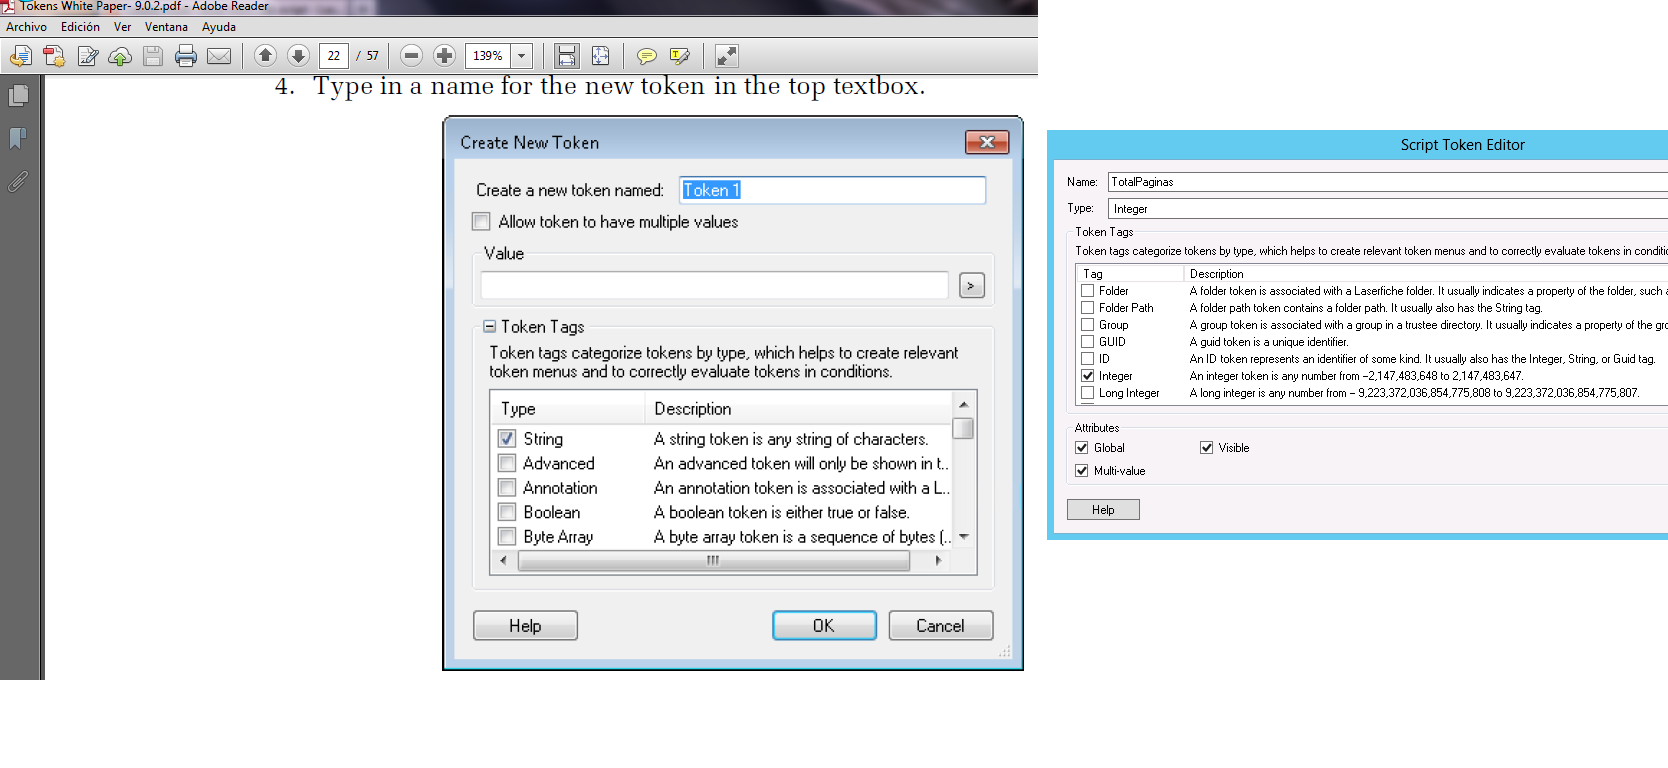Click the cloud upload toolbar icon
1668x768 pixels.
(x=120, y=56)
